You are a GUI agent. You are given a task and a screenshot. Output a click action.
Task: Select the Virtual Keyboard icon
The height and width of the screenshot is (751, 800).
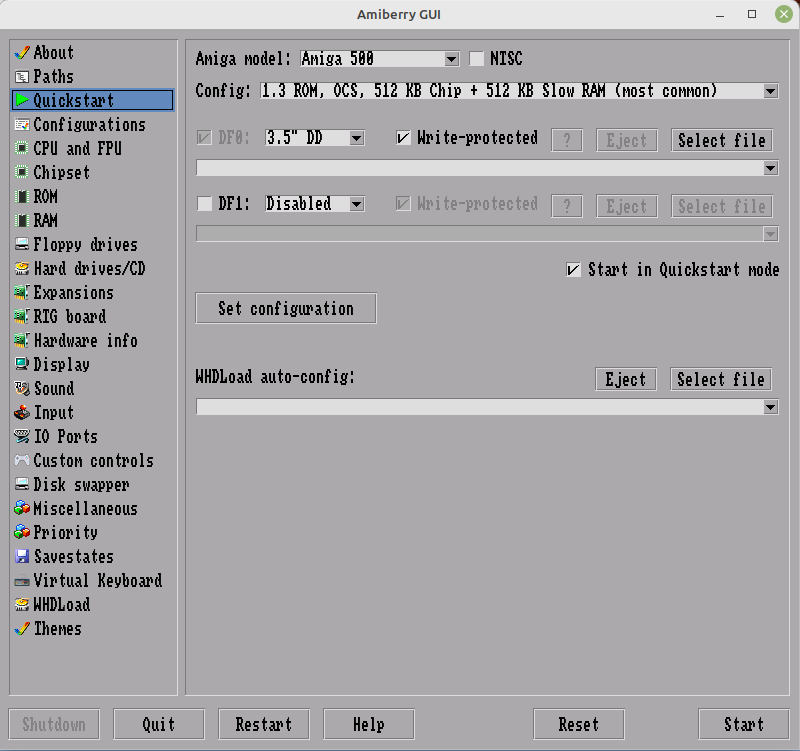22,581
